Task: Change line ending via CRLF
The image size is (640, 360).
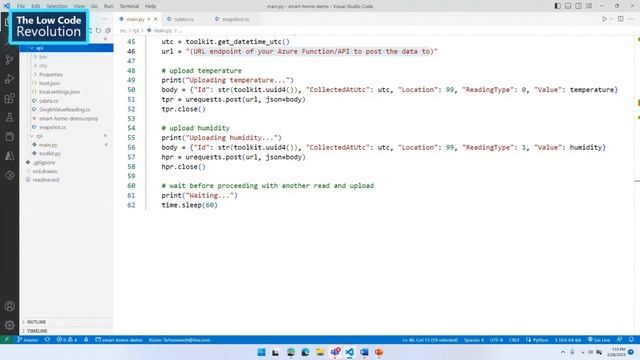Action: pyautogui.click(x=514, y=340)
